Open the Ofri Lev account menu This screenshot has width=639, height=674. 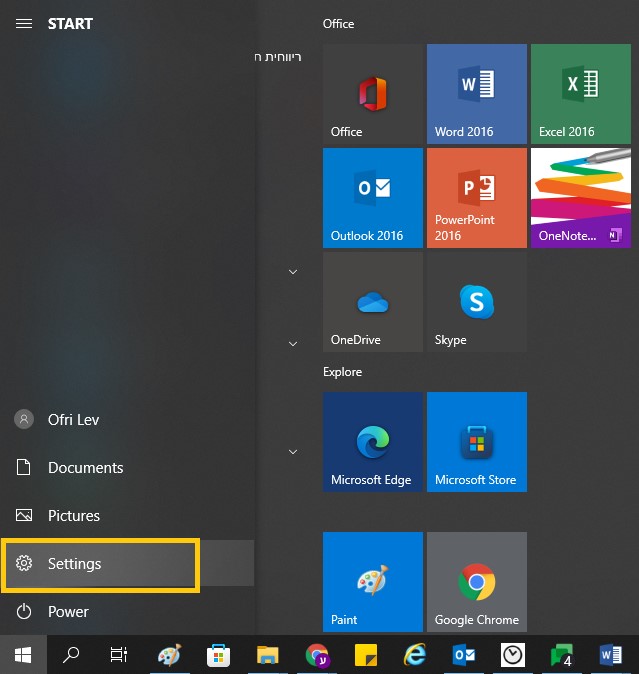[x=127, y=420]
